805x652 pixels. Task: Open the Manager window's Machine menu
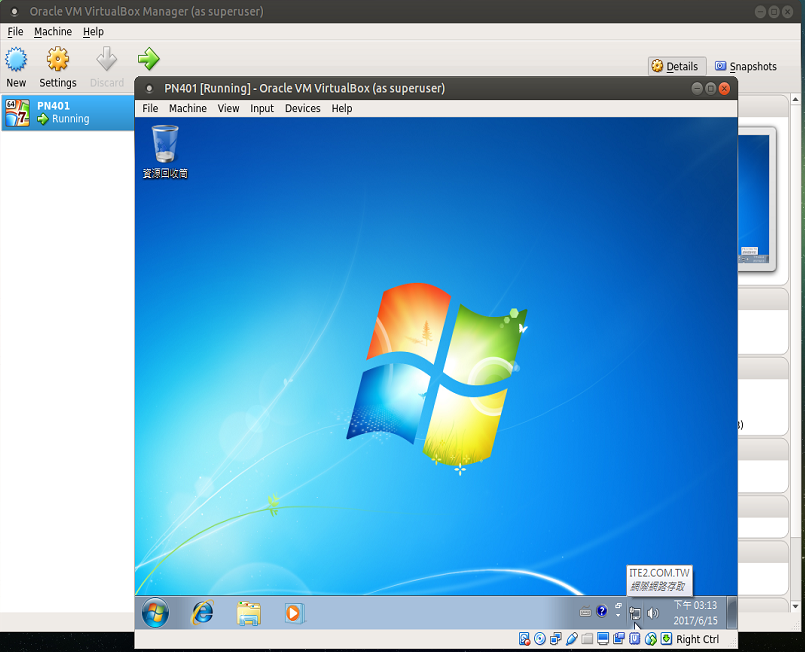(53, 32)
